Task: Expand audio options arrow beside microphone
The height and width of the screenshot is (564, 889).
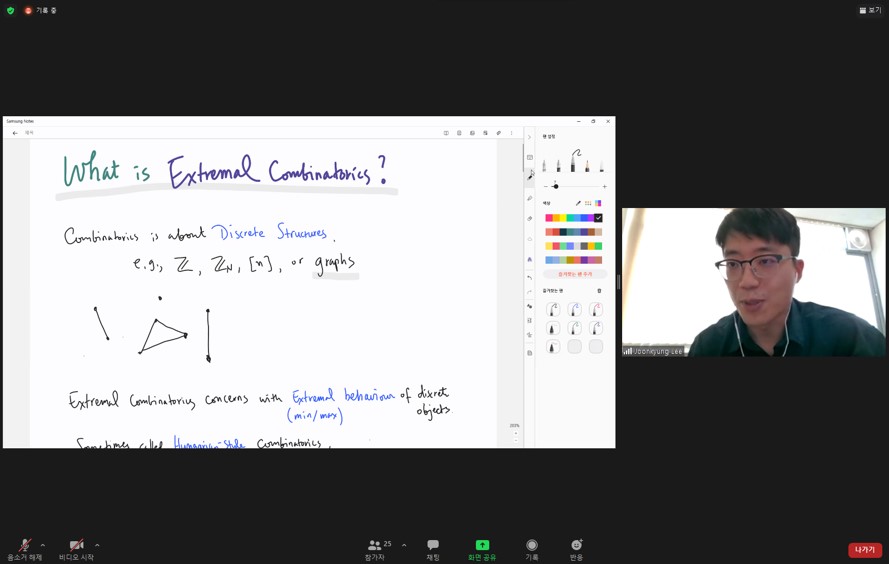Action: [43, 545]
